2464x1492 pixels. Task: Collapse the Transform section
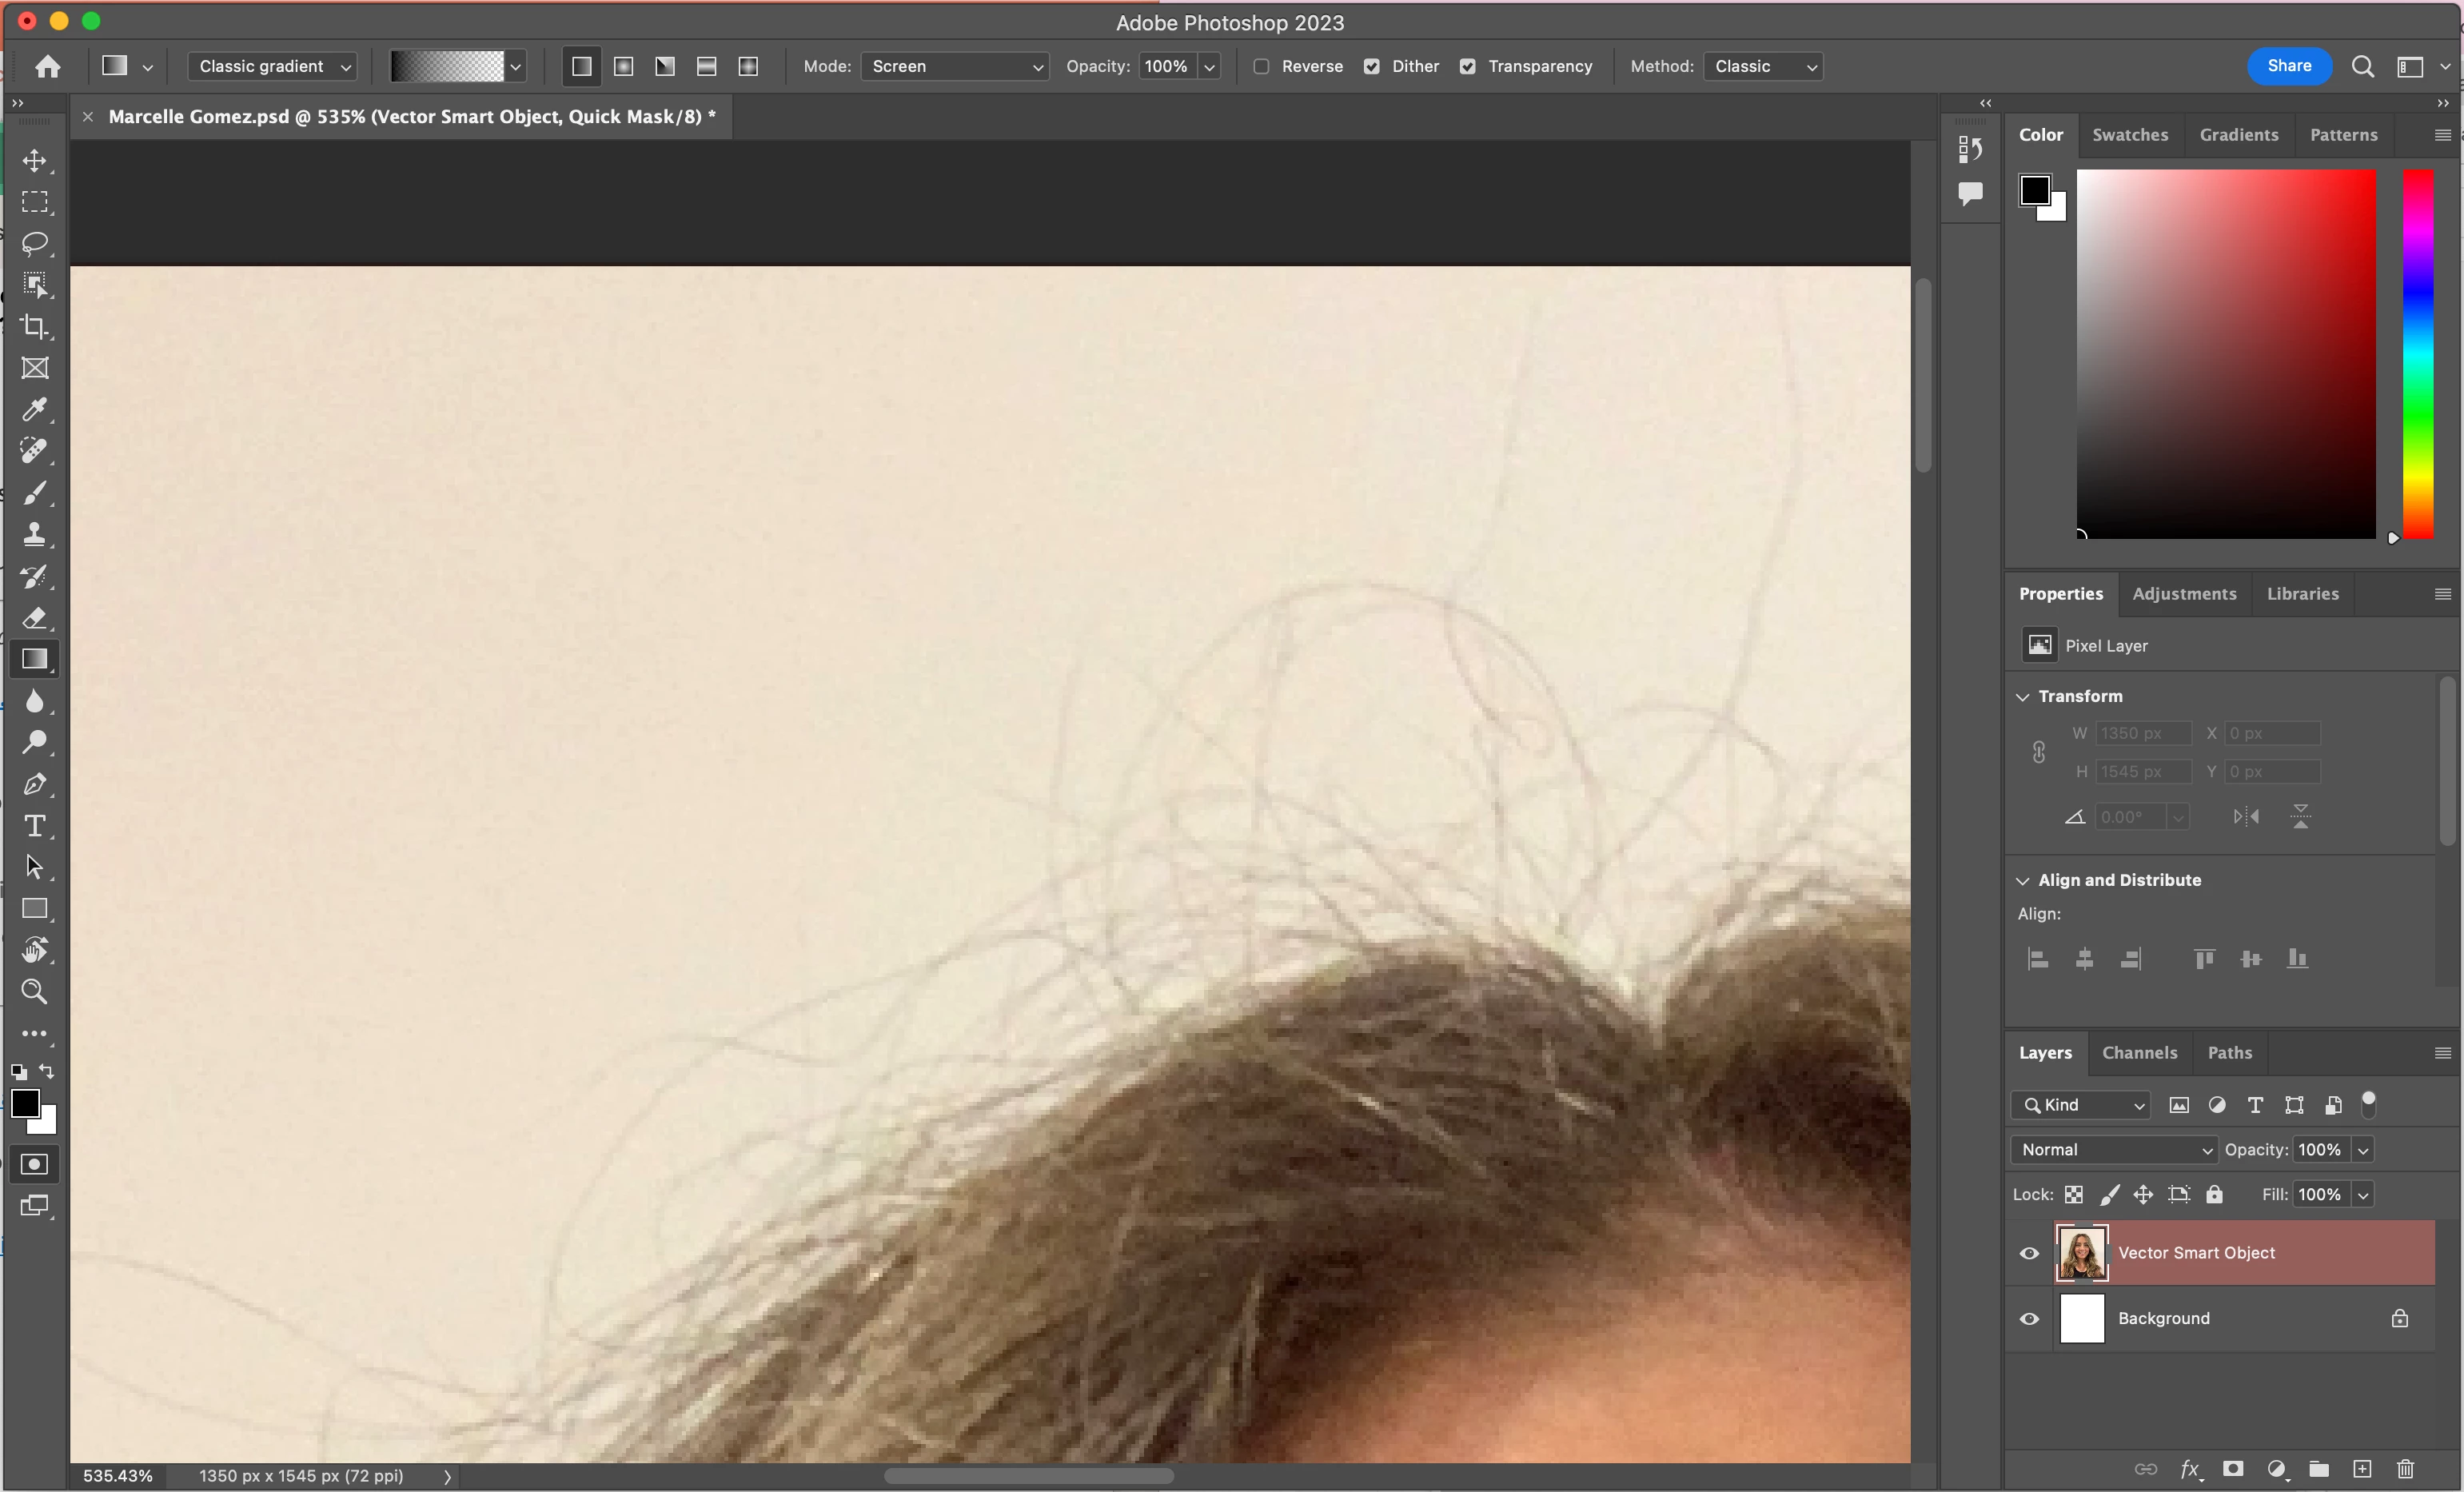point(2023,696)
